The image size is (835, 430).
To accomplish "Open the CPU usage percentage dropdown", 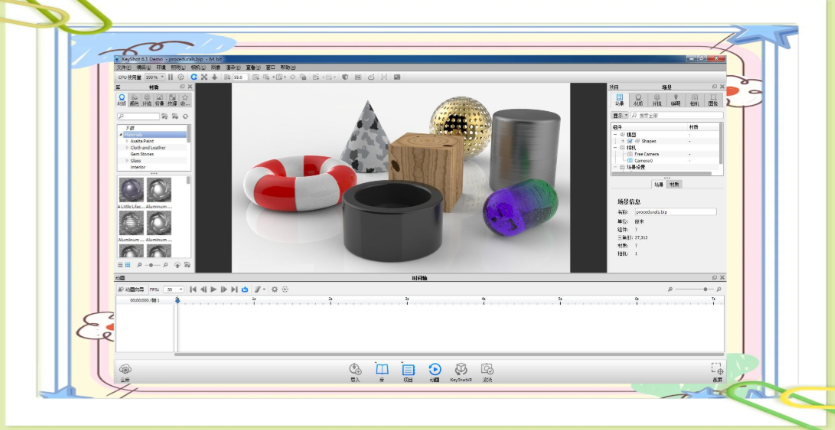I will [x=155, y=77].
